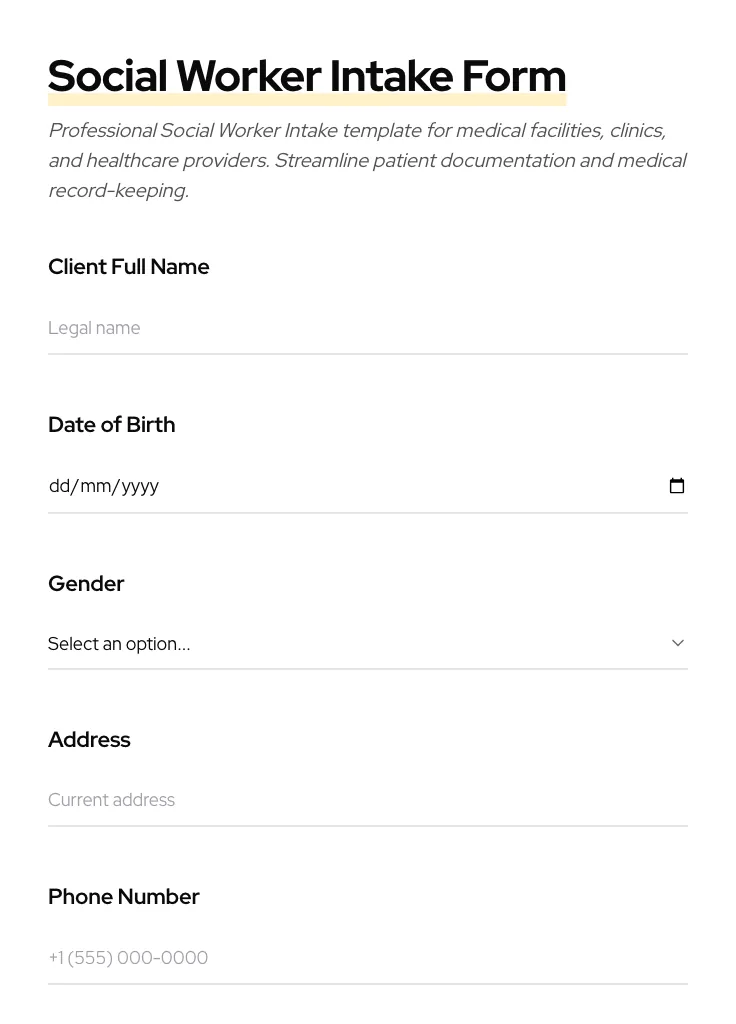736x1024 pixels.
Task: Select the dd day segment of the date
Action: point(59,486)
